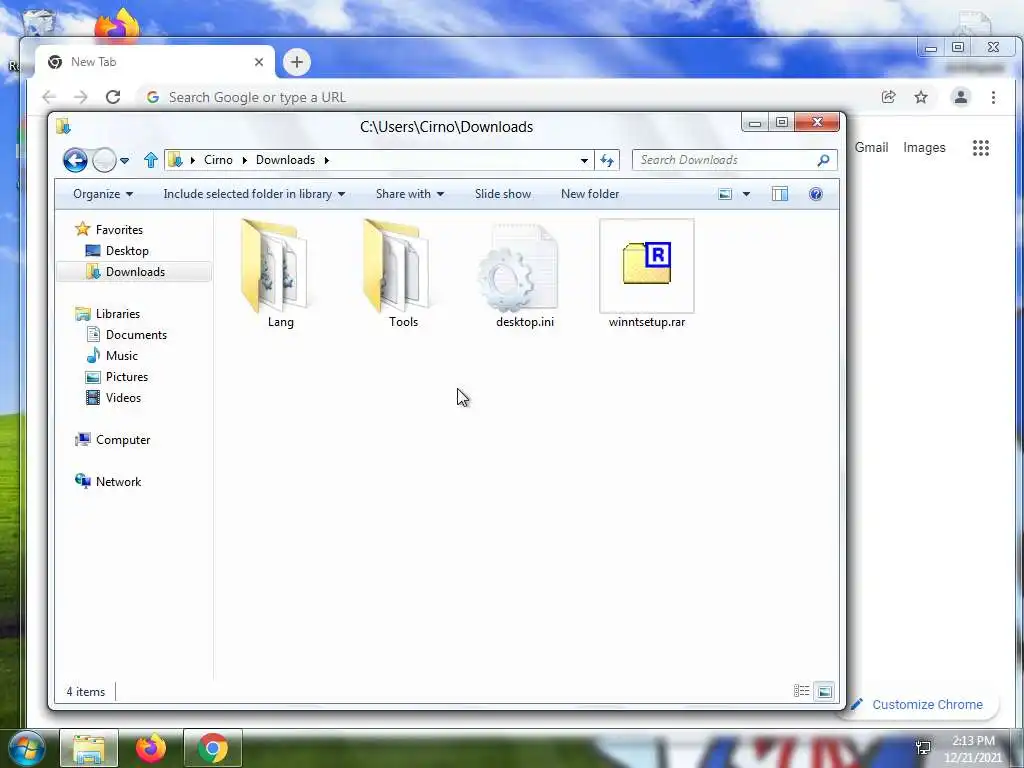Expand the arrow after Cirno breadcrumb
This screenshot has height=768, width=1024.
tap(244, 160)
